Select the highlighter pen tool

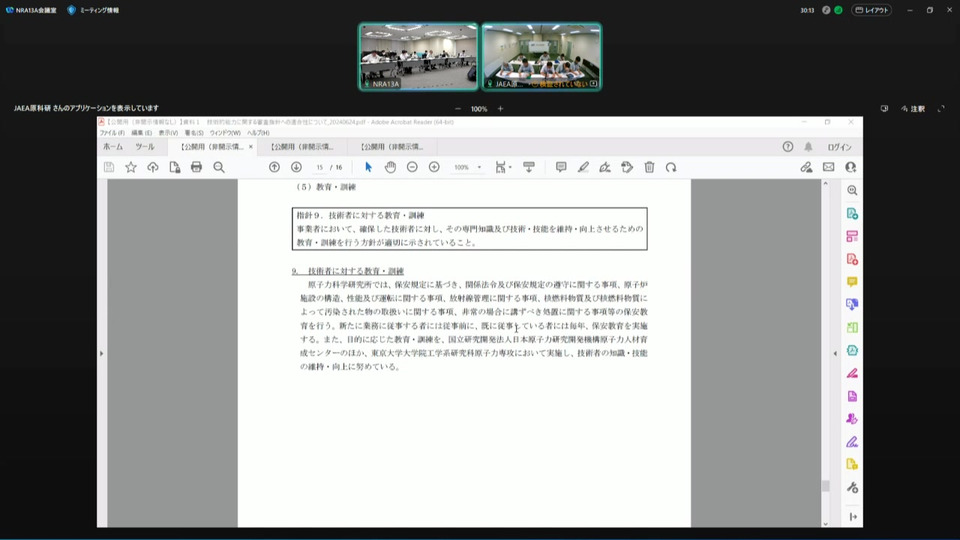point(583,167)
